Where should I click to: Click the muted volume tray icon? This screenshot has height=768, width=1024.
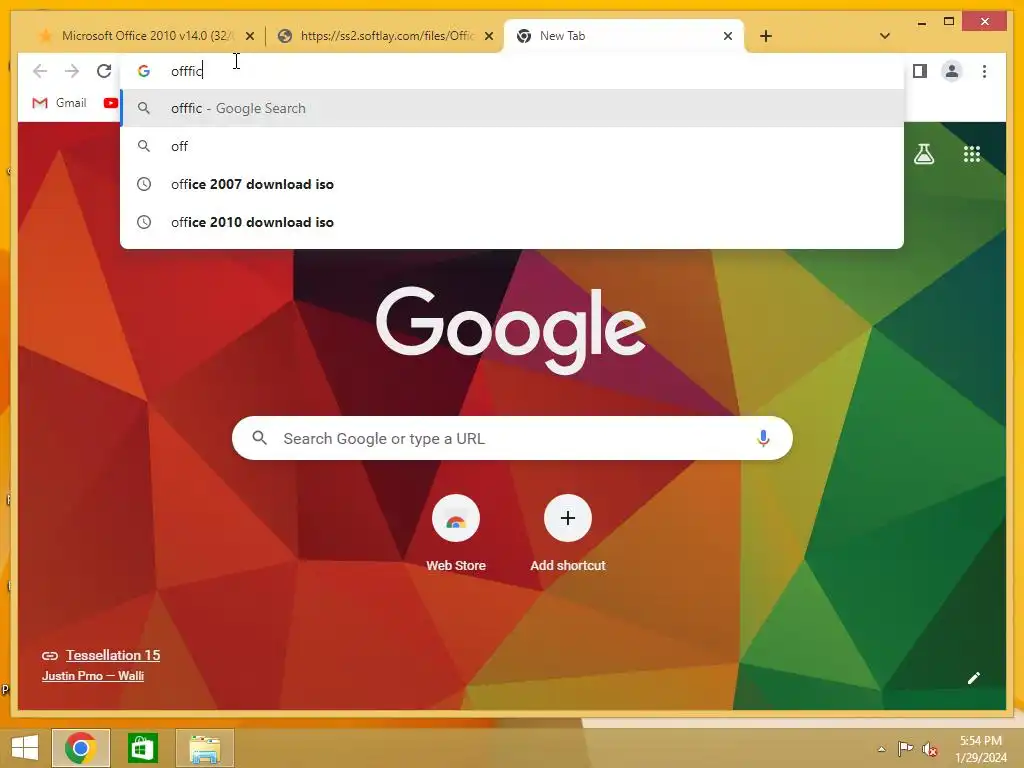929,749
